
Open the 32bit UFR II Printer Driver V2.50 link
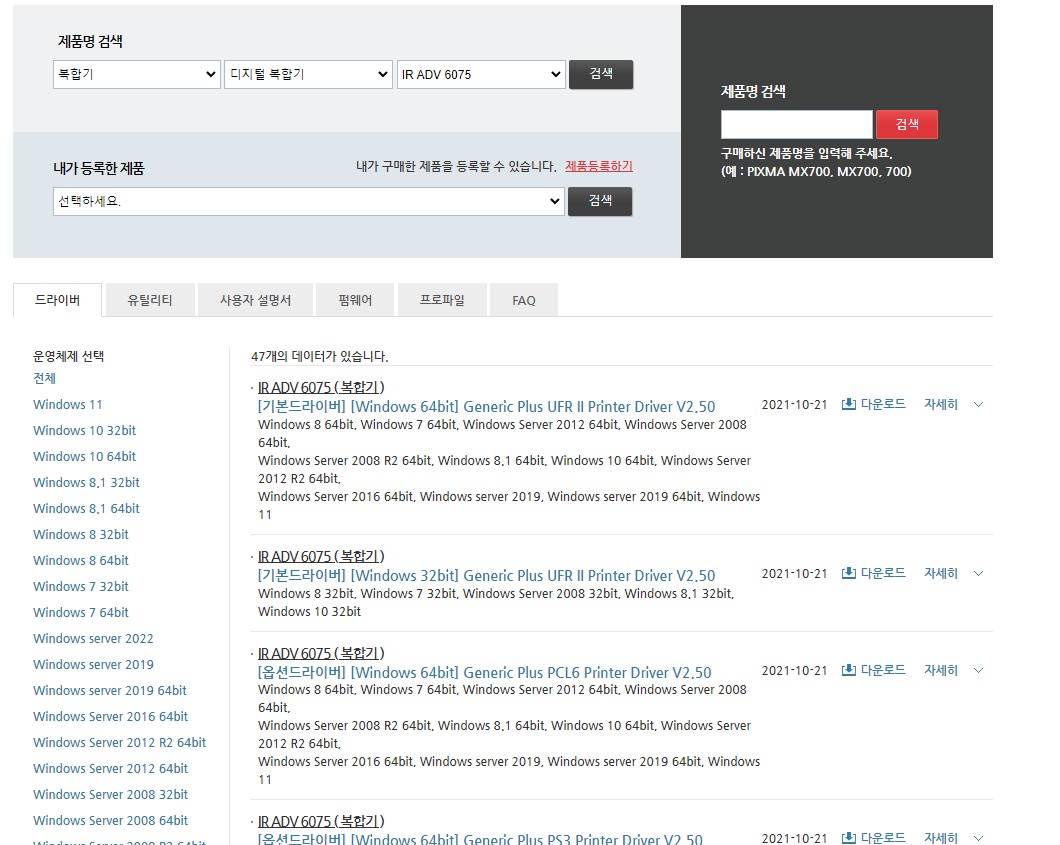[x=486, y=576]
